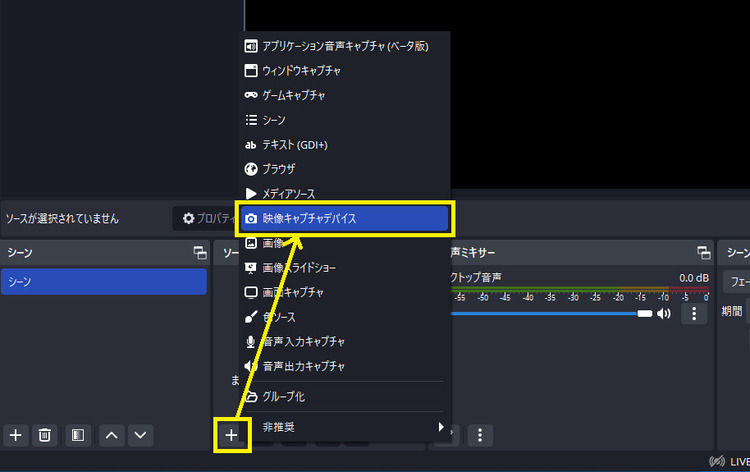This screenshot has width=750, height=472.
Task: Add a テキスト (GDI+) source
Action: click(344, 144)
